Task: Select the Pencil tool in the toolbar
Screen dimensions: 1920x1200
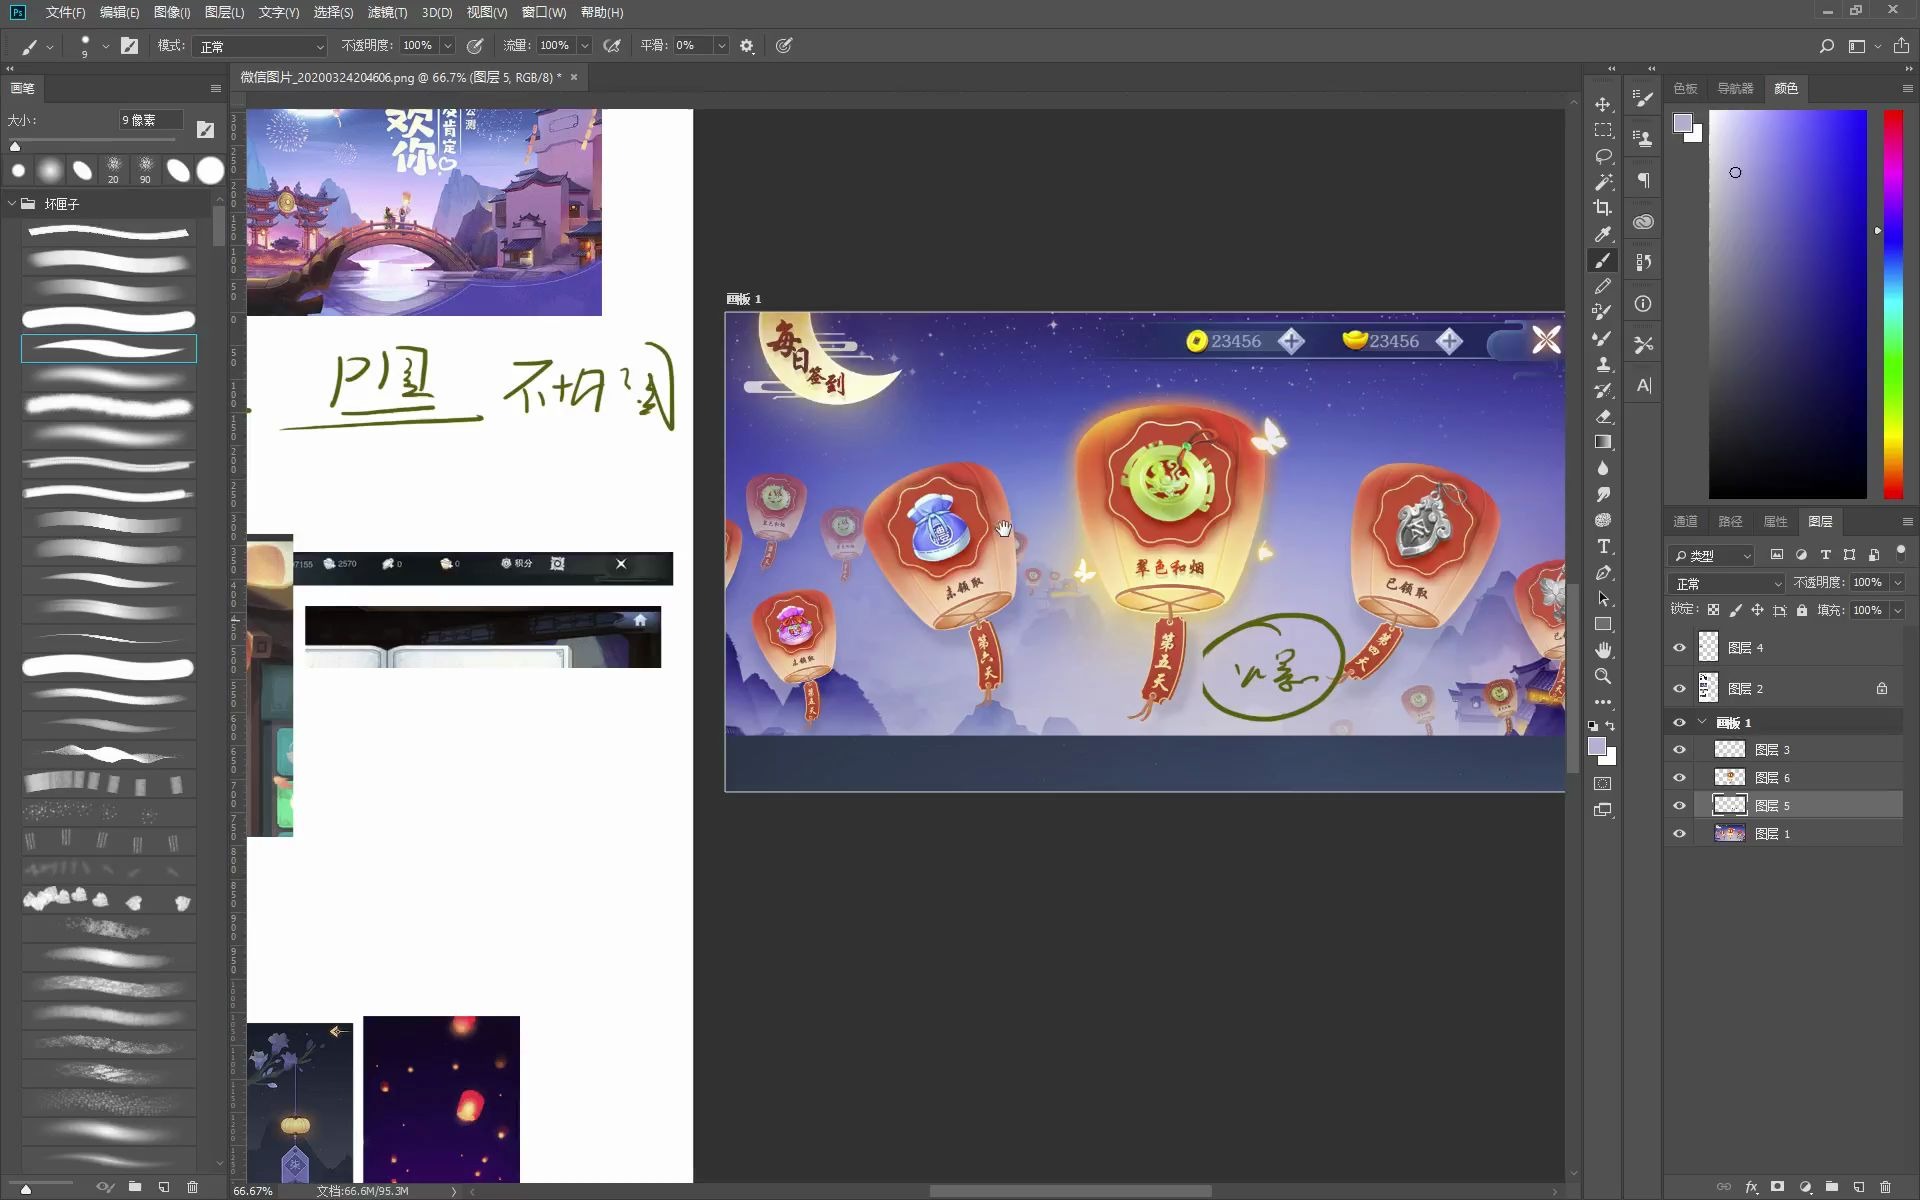Action: [1603, 286]
